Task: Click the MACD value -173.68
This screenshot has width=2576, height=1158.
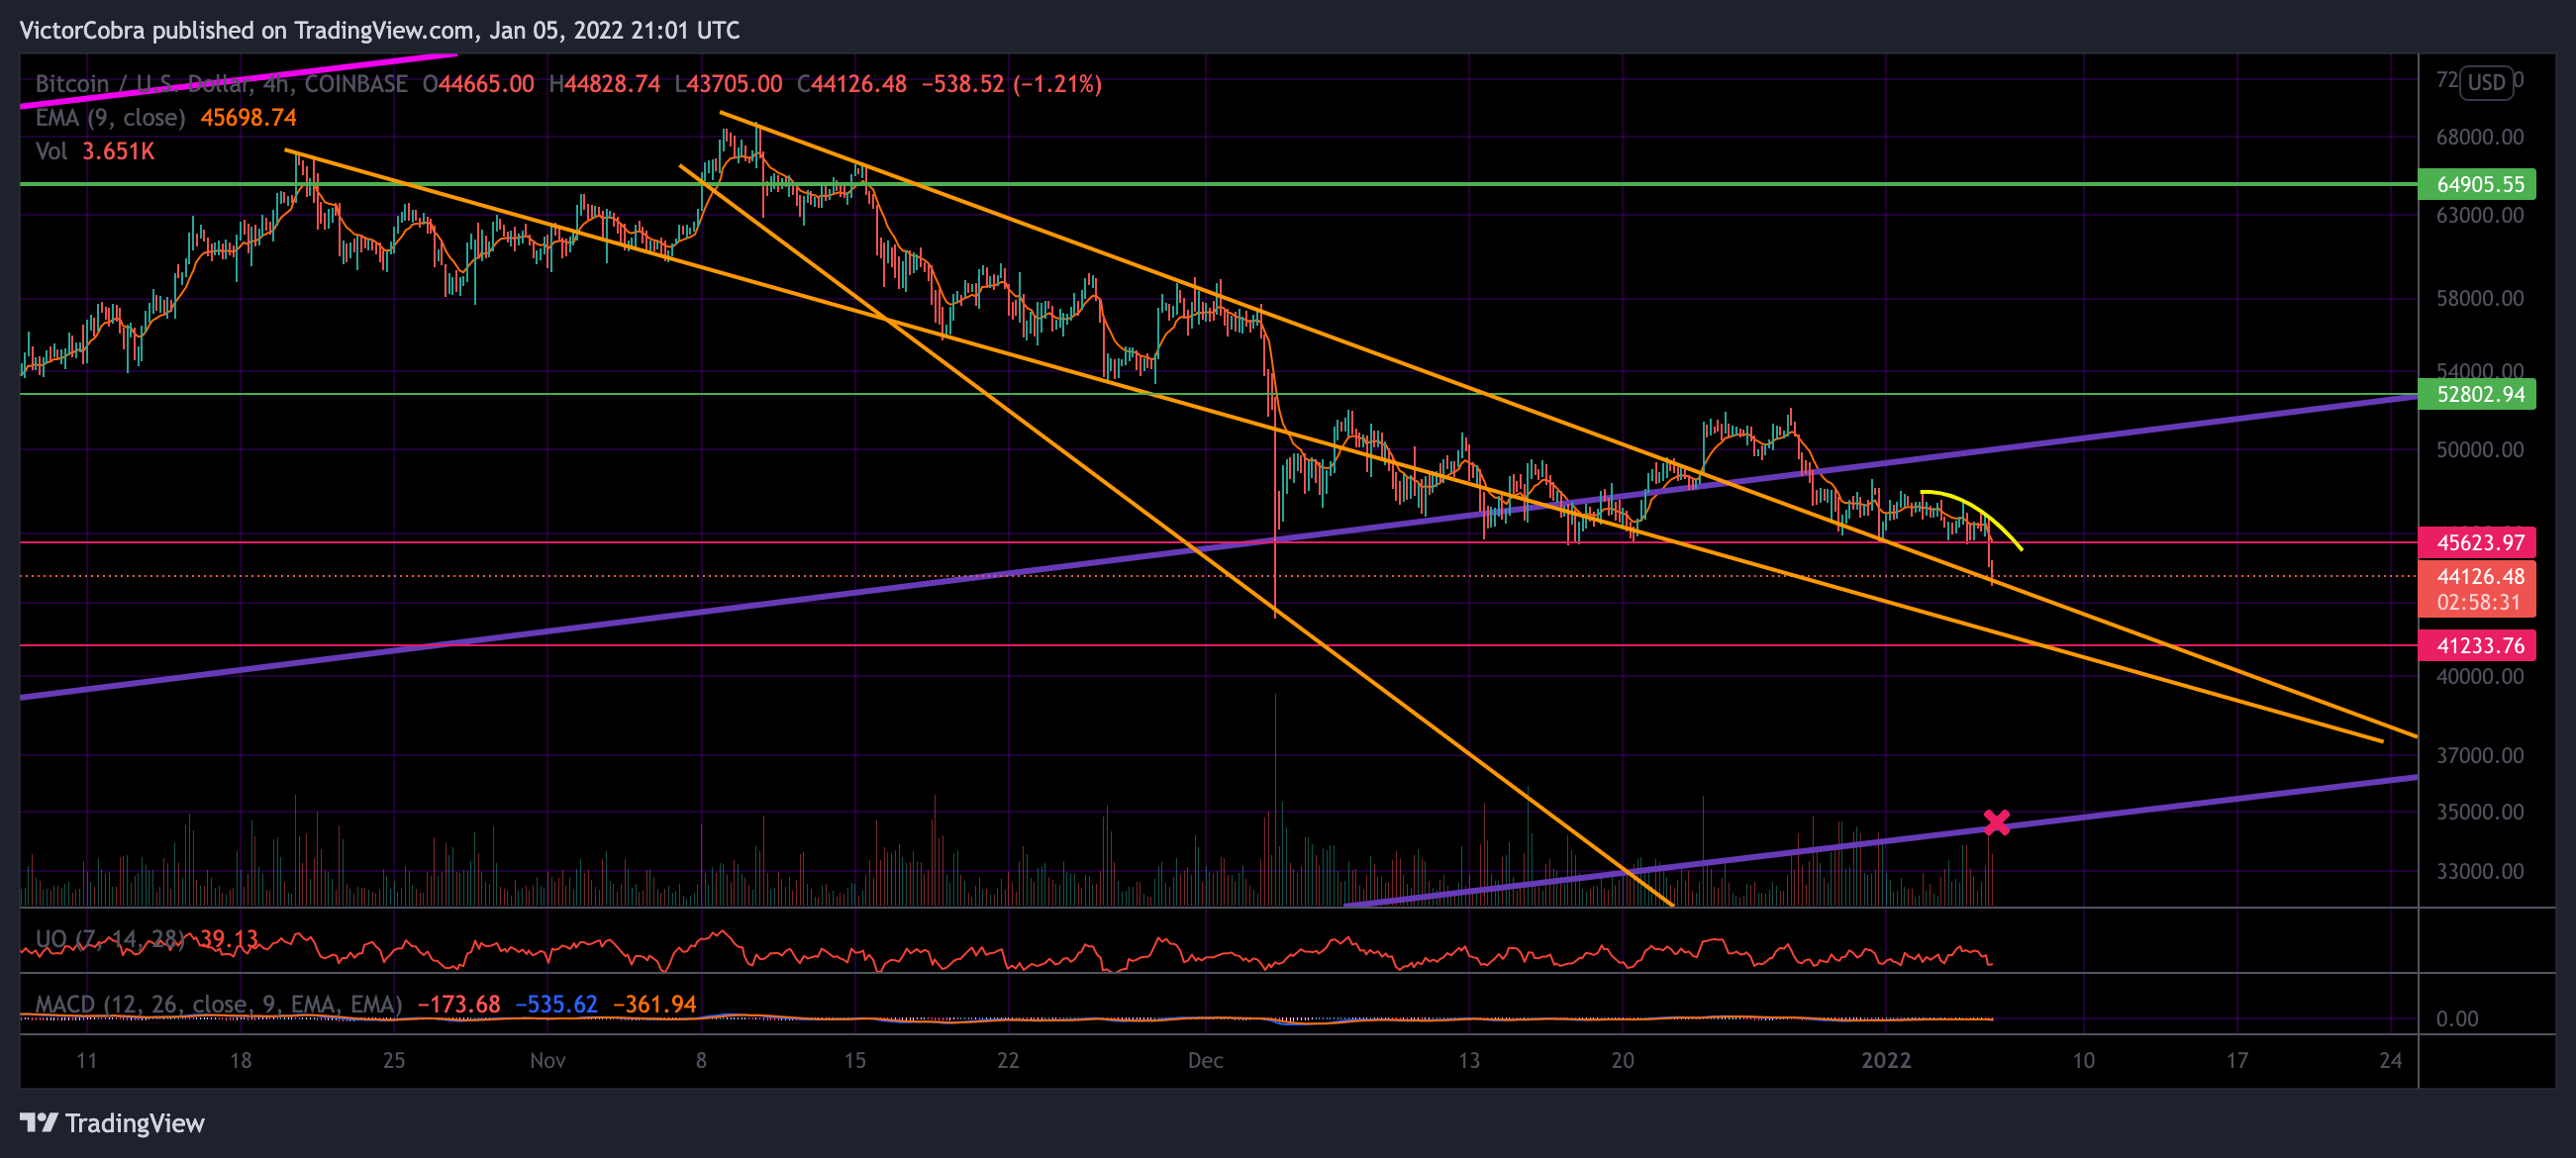Action: pos(459,1004)
